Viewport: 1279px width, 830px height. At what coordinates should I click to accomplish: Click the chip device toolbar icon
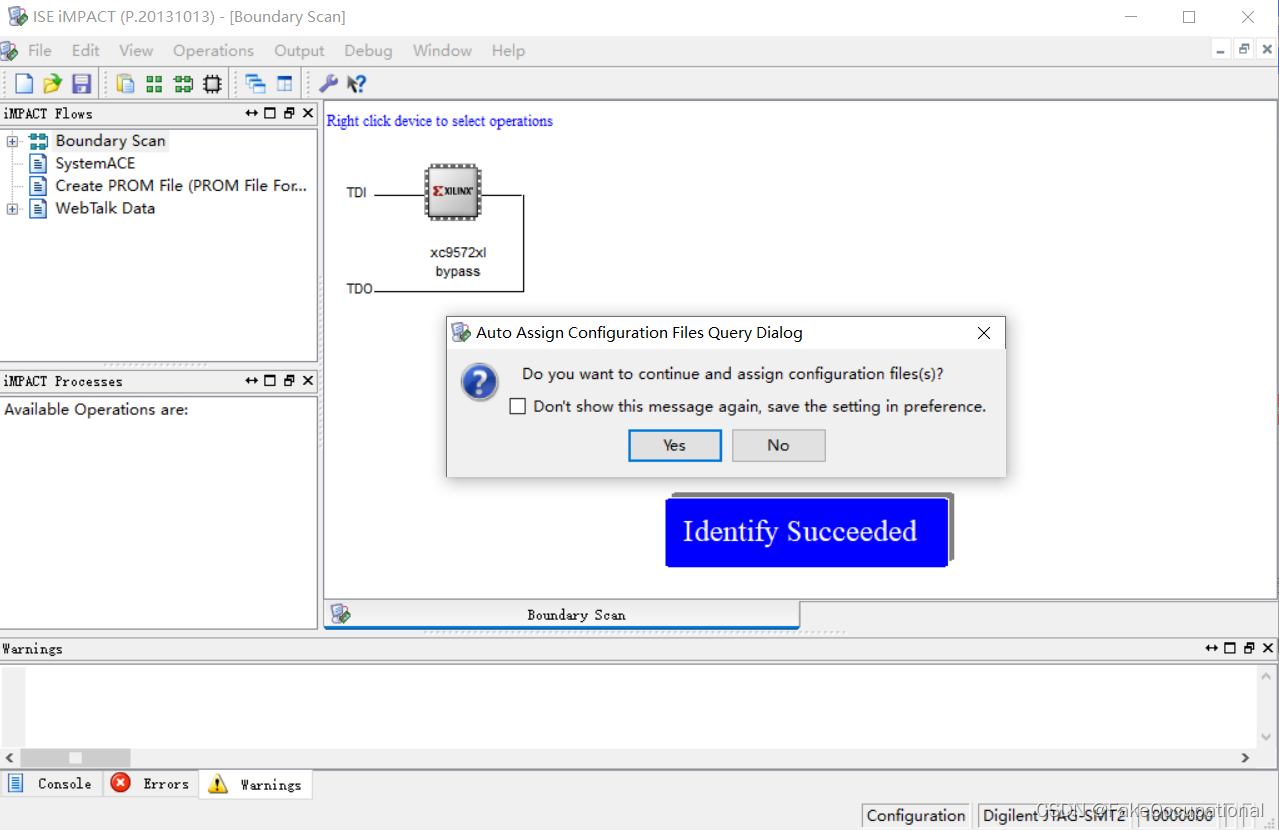click(212, 84)
